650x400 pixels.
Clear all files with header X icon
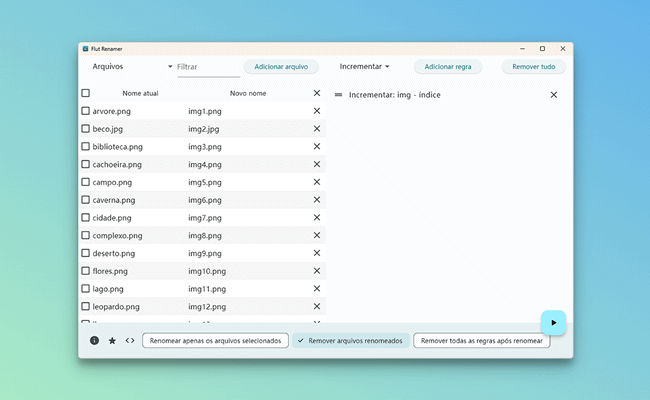[317, 93]
